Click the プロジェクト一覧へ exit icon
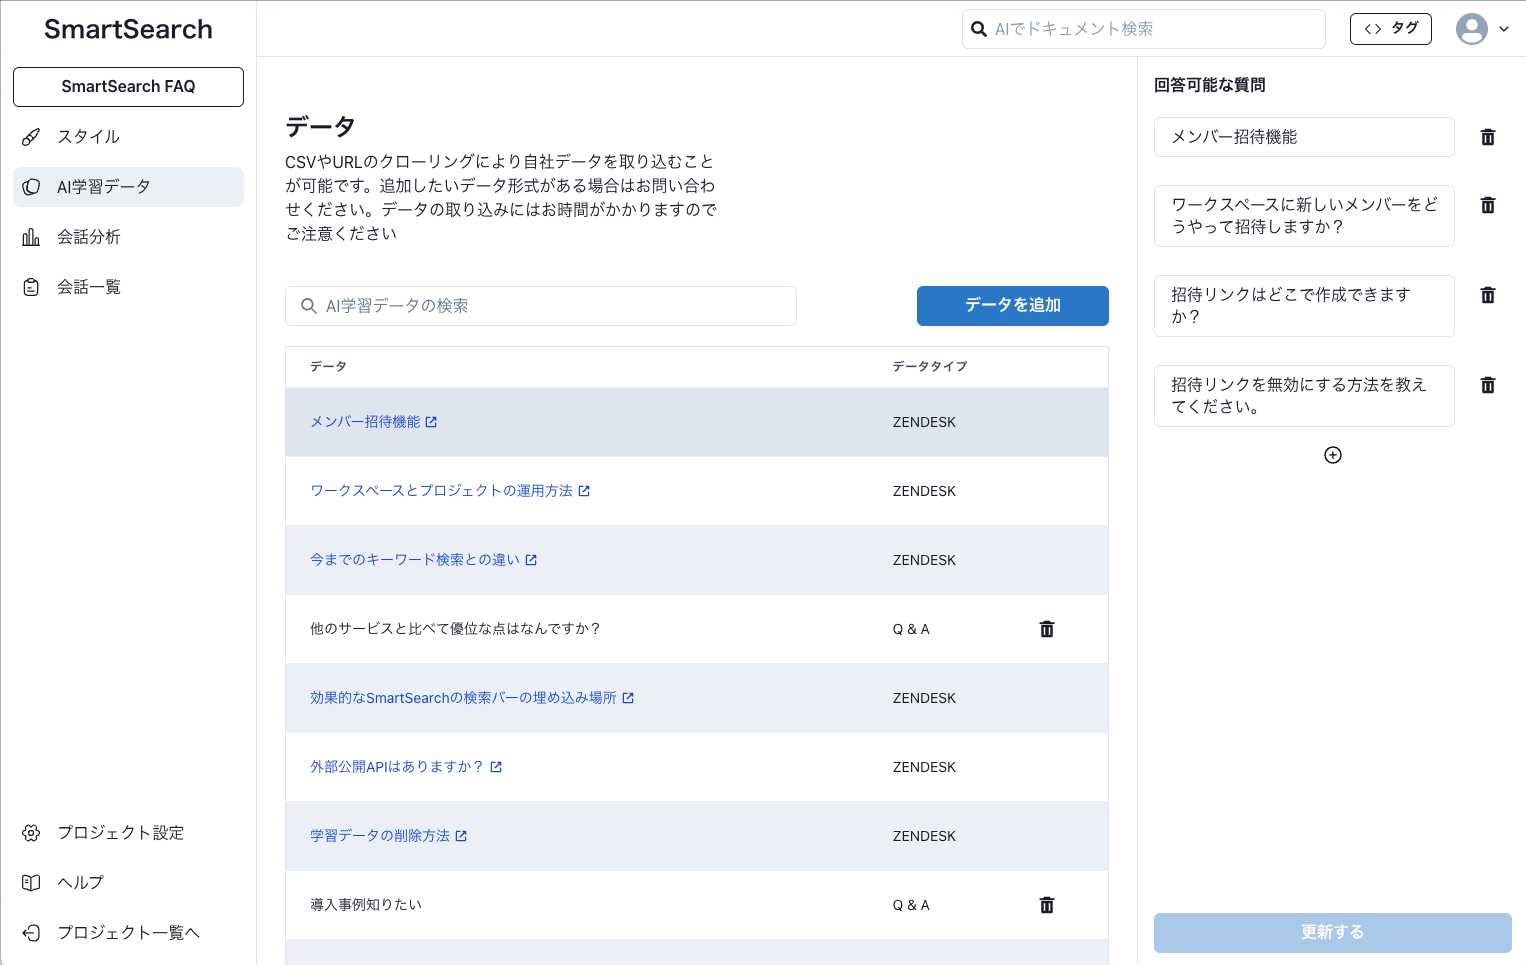The width and height of the screenshot is (1526, 965). pyautogui.click(x=31, y=933)
